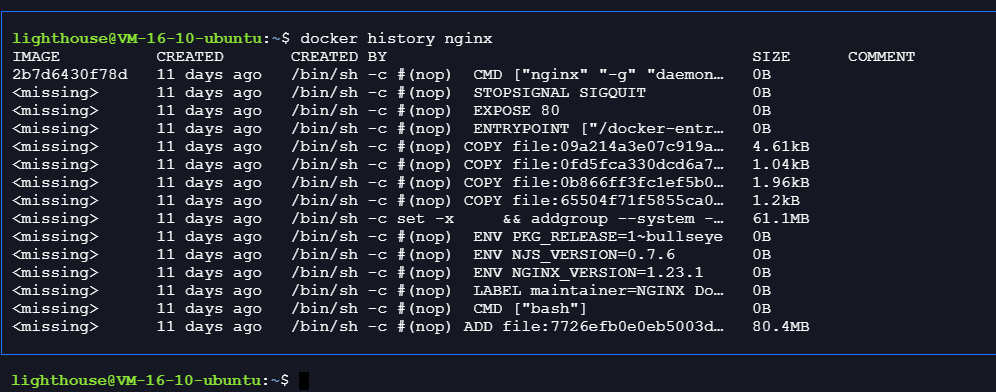
Task: Click the bottom lighthouse@VM-16-10-ubuntu prompt
Action: [151, 381]
